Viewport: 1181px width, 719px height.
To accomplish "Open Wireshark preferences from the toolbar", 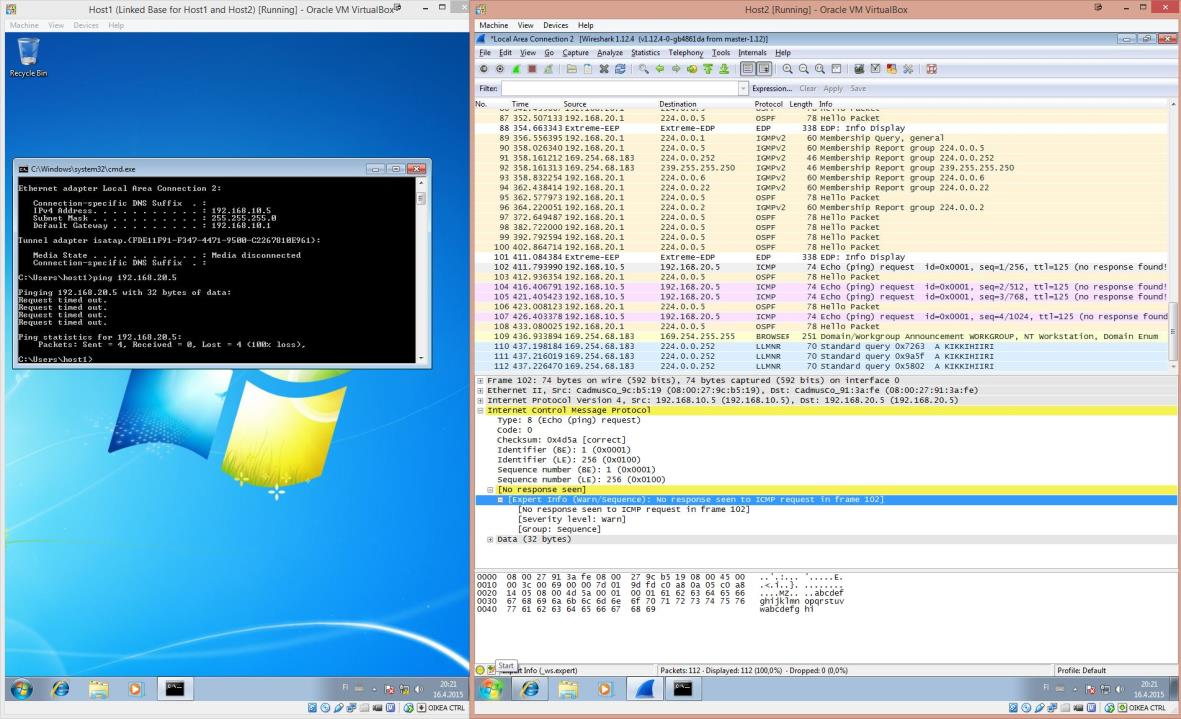I will click(908, 69).
